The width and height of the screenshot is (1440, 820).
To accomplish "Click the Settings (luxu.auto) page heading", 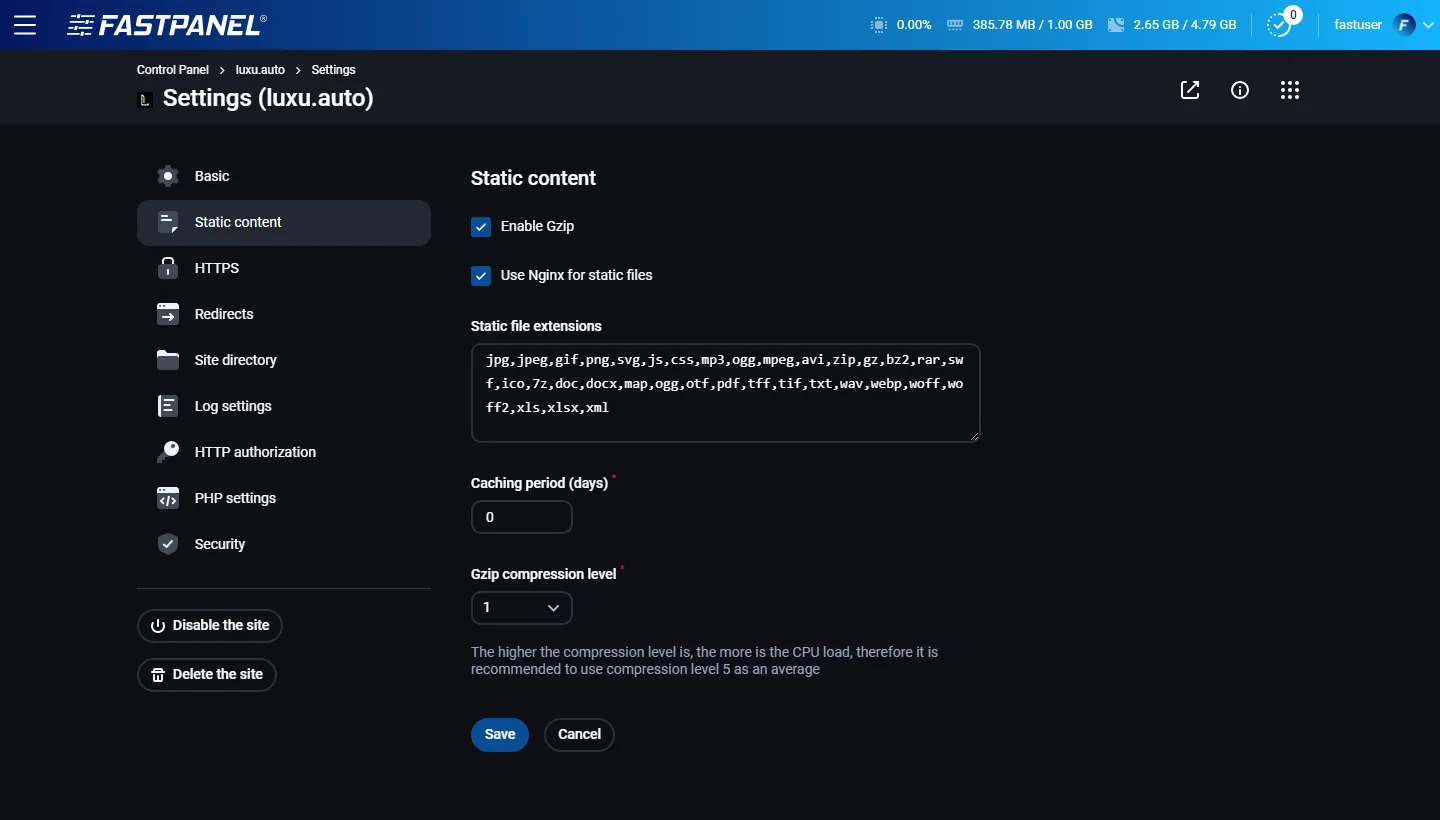I will [x=268, y=98].
